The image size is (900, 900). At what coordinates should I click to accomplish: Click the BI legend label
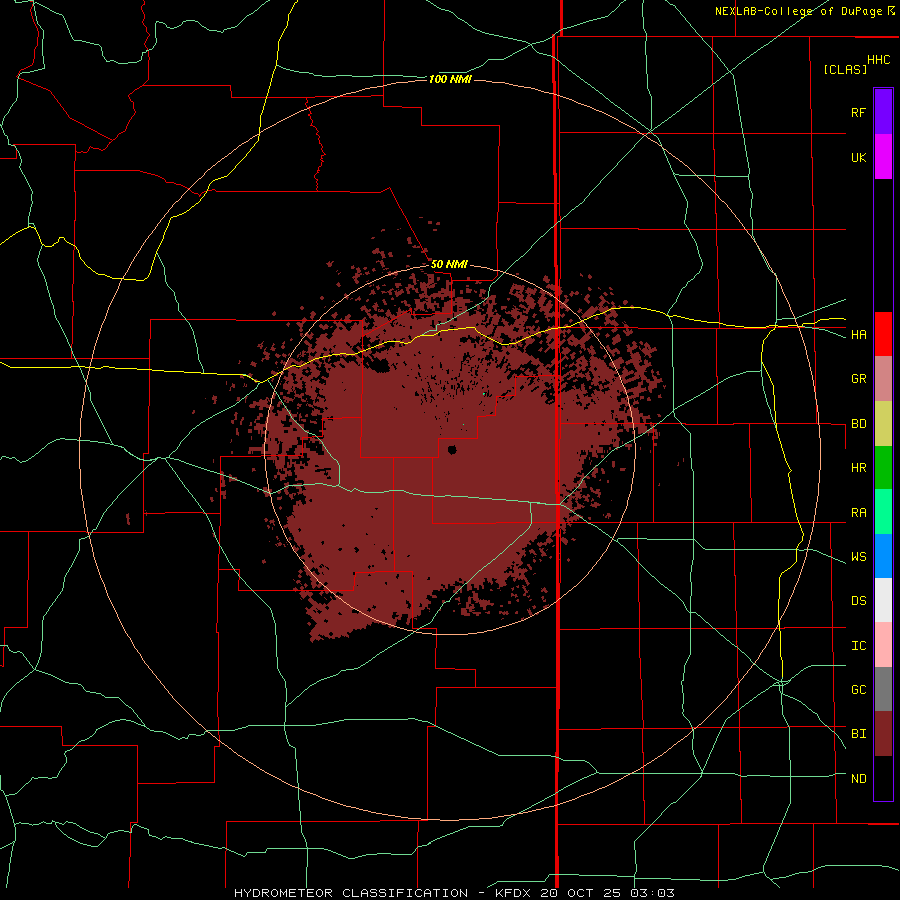point(858,734)
